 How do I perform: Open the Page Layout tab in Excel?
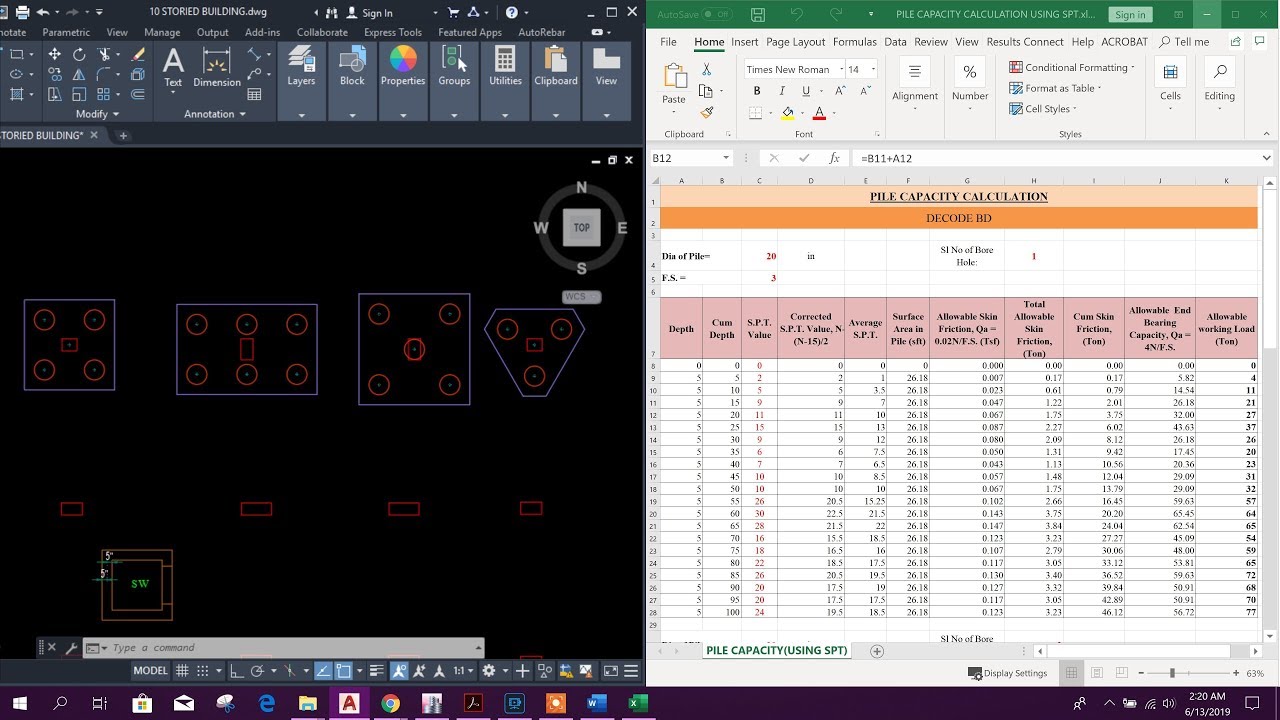[796, 42]
